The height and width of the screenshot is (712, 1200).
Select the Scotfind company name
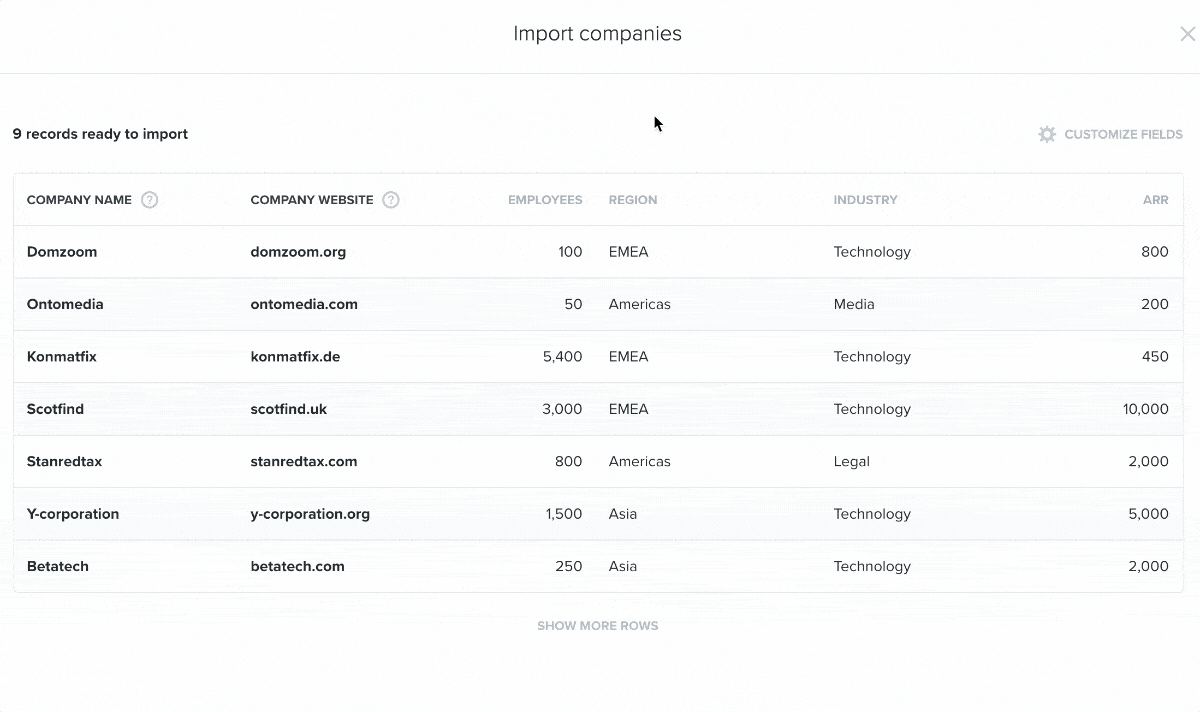pos(56,409)
